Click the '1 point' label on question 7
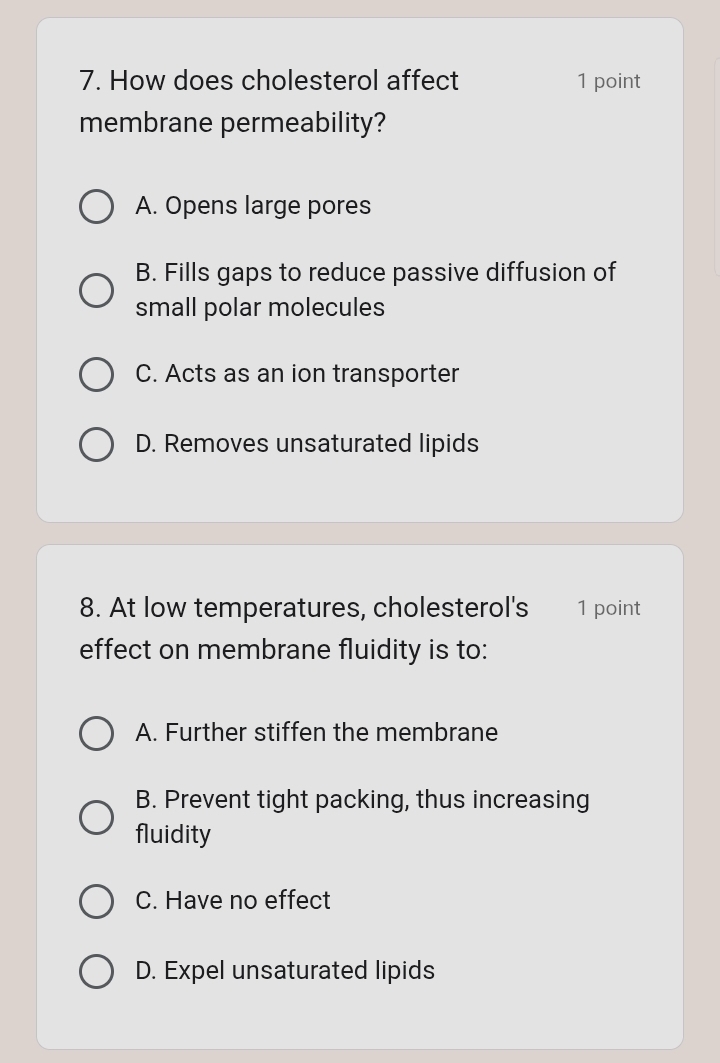Screen dimensions: 720x1063 (x=608, y=82)
